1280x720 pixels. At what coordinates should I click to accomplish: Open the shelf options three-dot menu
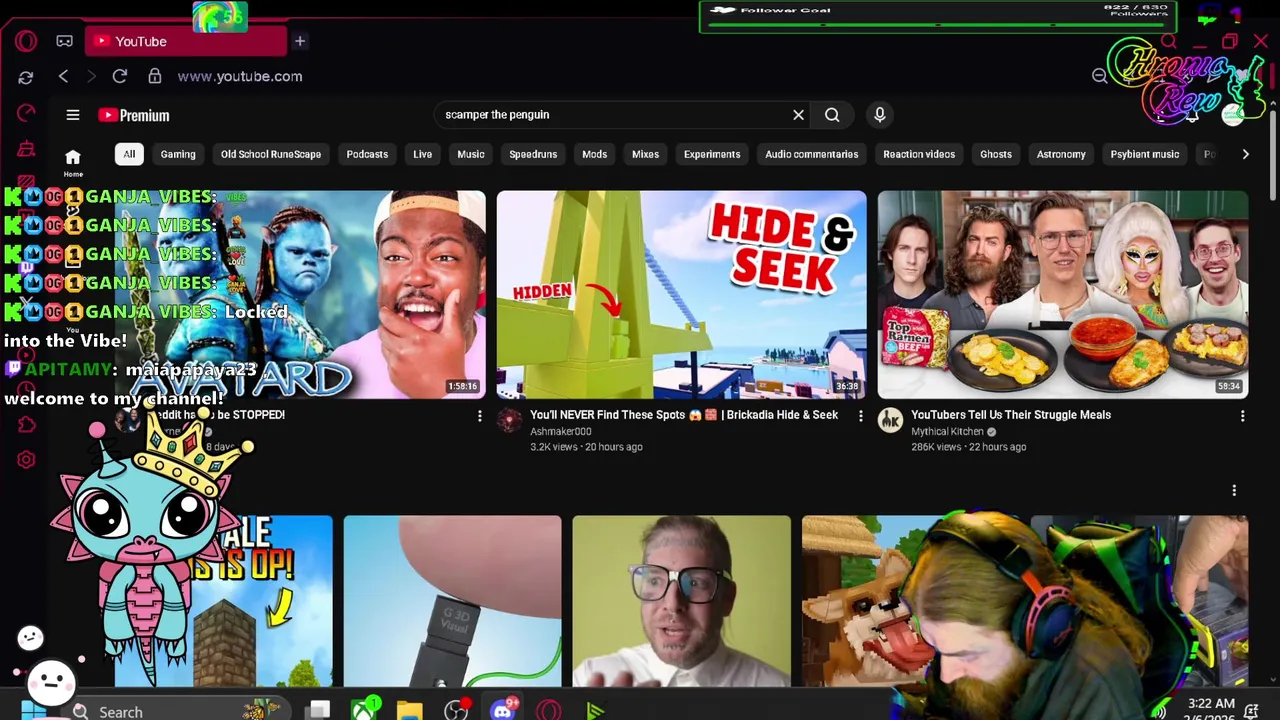pos(1234,490)
